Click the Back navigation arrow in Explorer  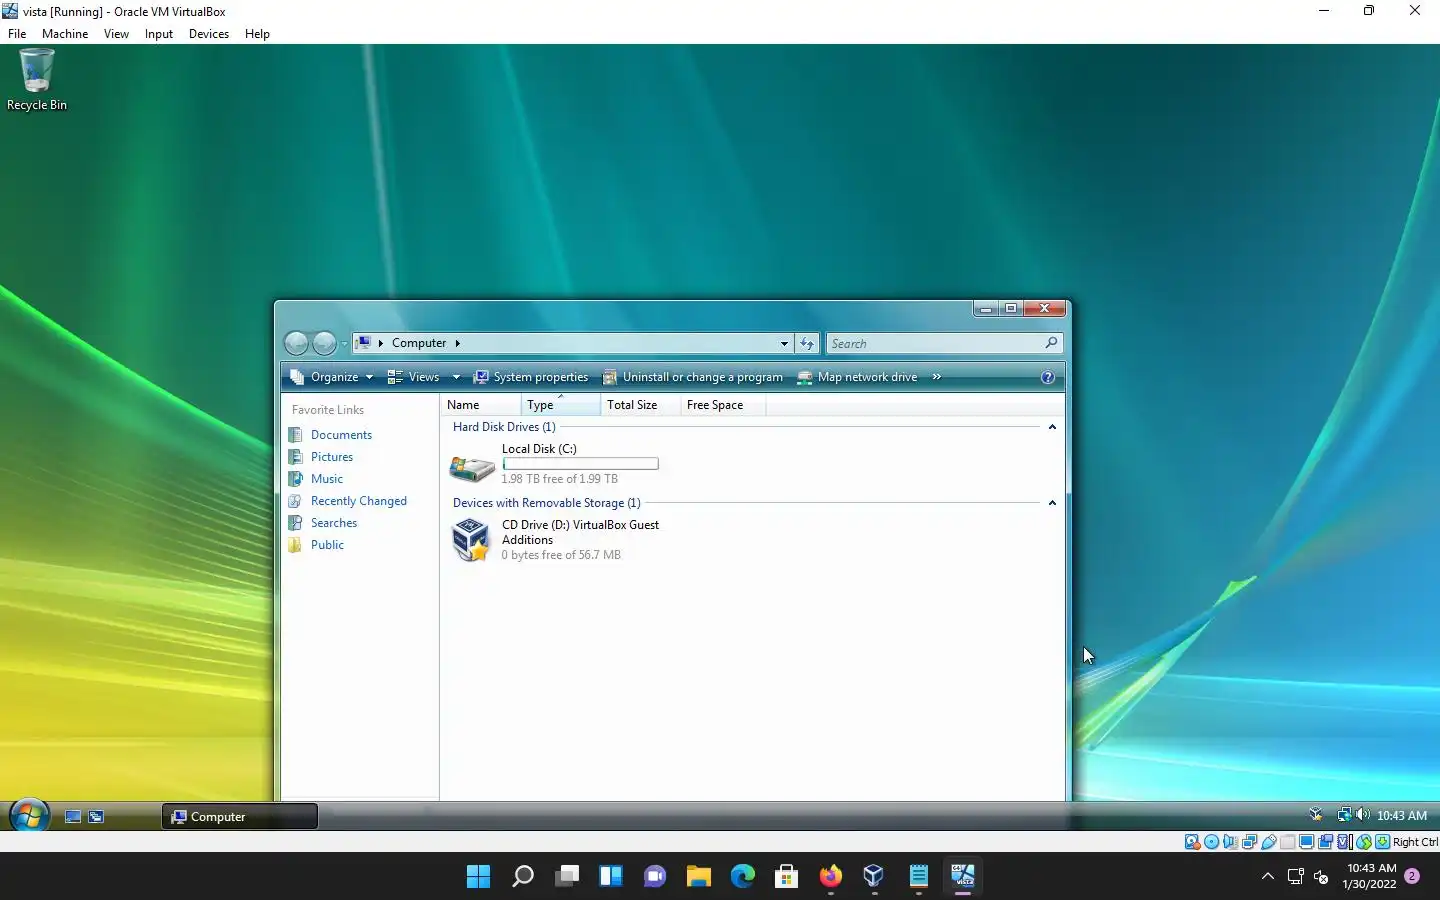[x=296, y=343]
